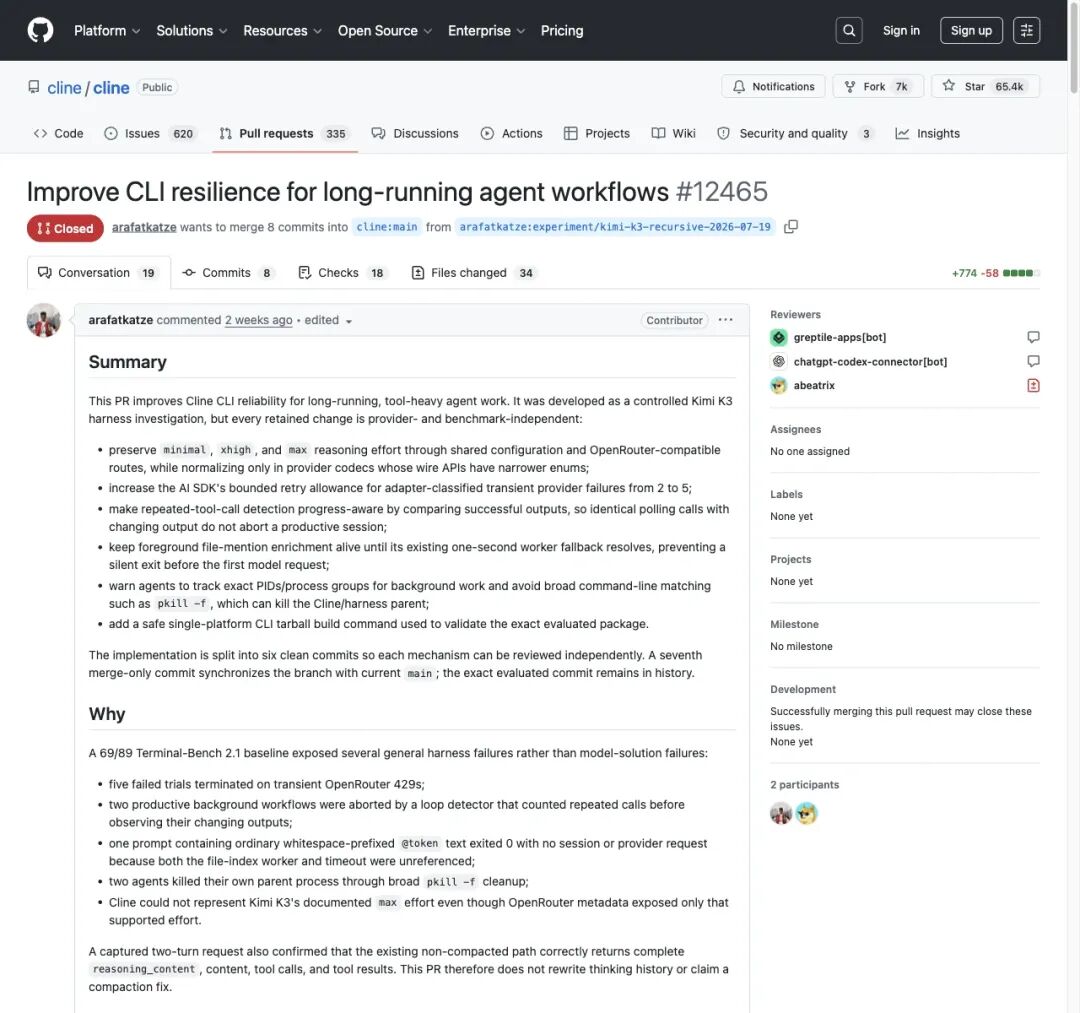Open the GitHub homepage logo
Image resolution: width=1080 pixels, height=1013 pixels.
click(x=41, y=30)
